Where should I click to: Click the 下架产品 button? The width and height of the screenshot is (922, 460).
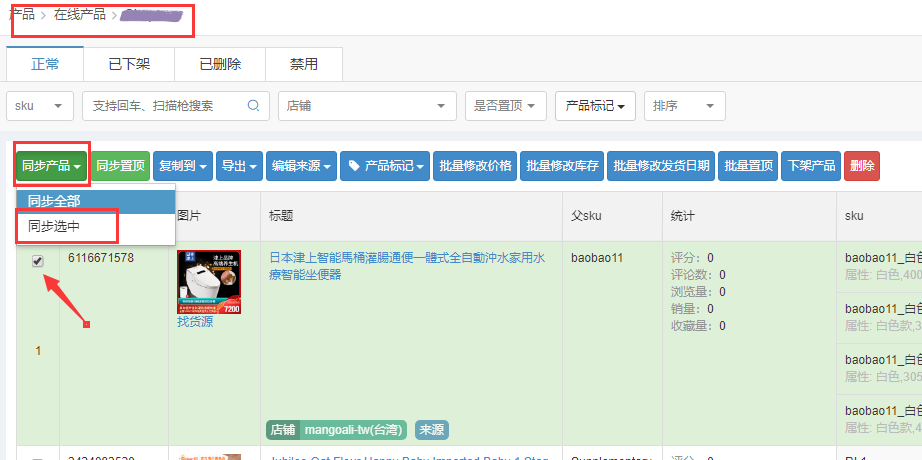click(x=811, y=166)
